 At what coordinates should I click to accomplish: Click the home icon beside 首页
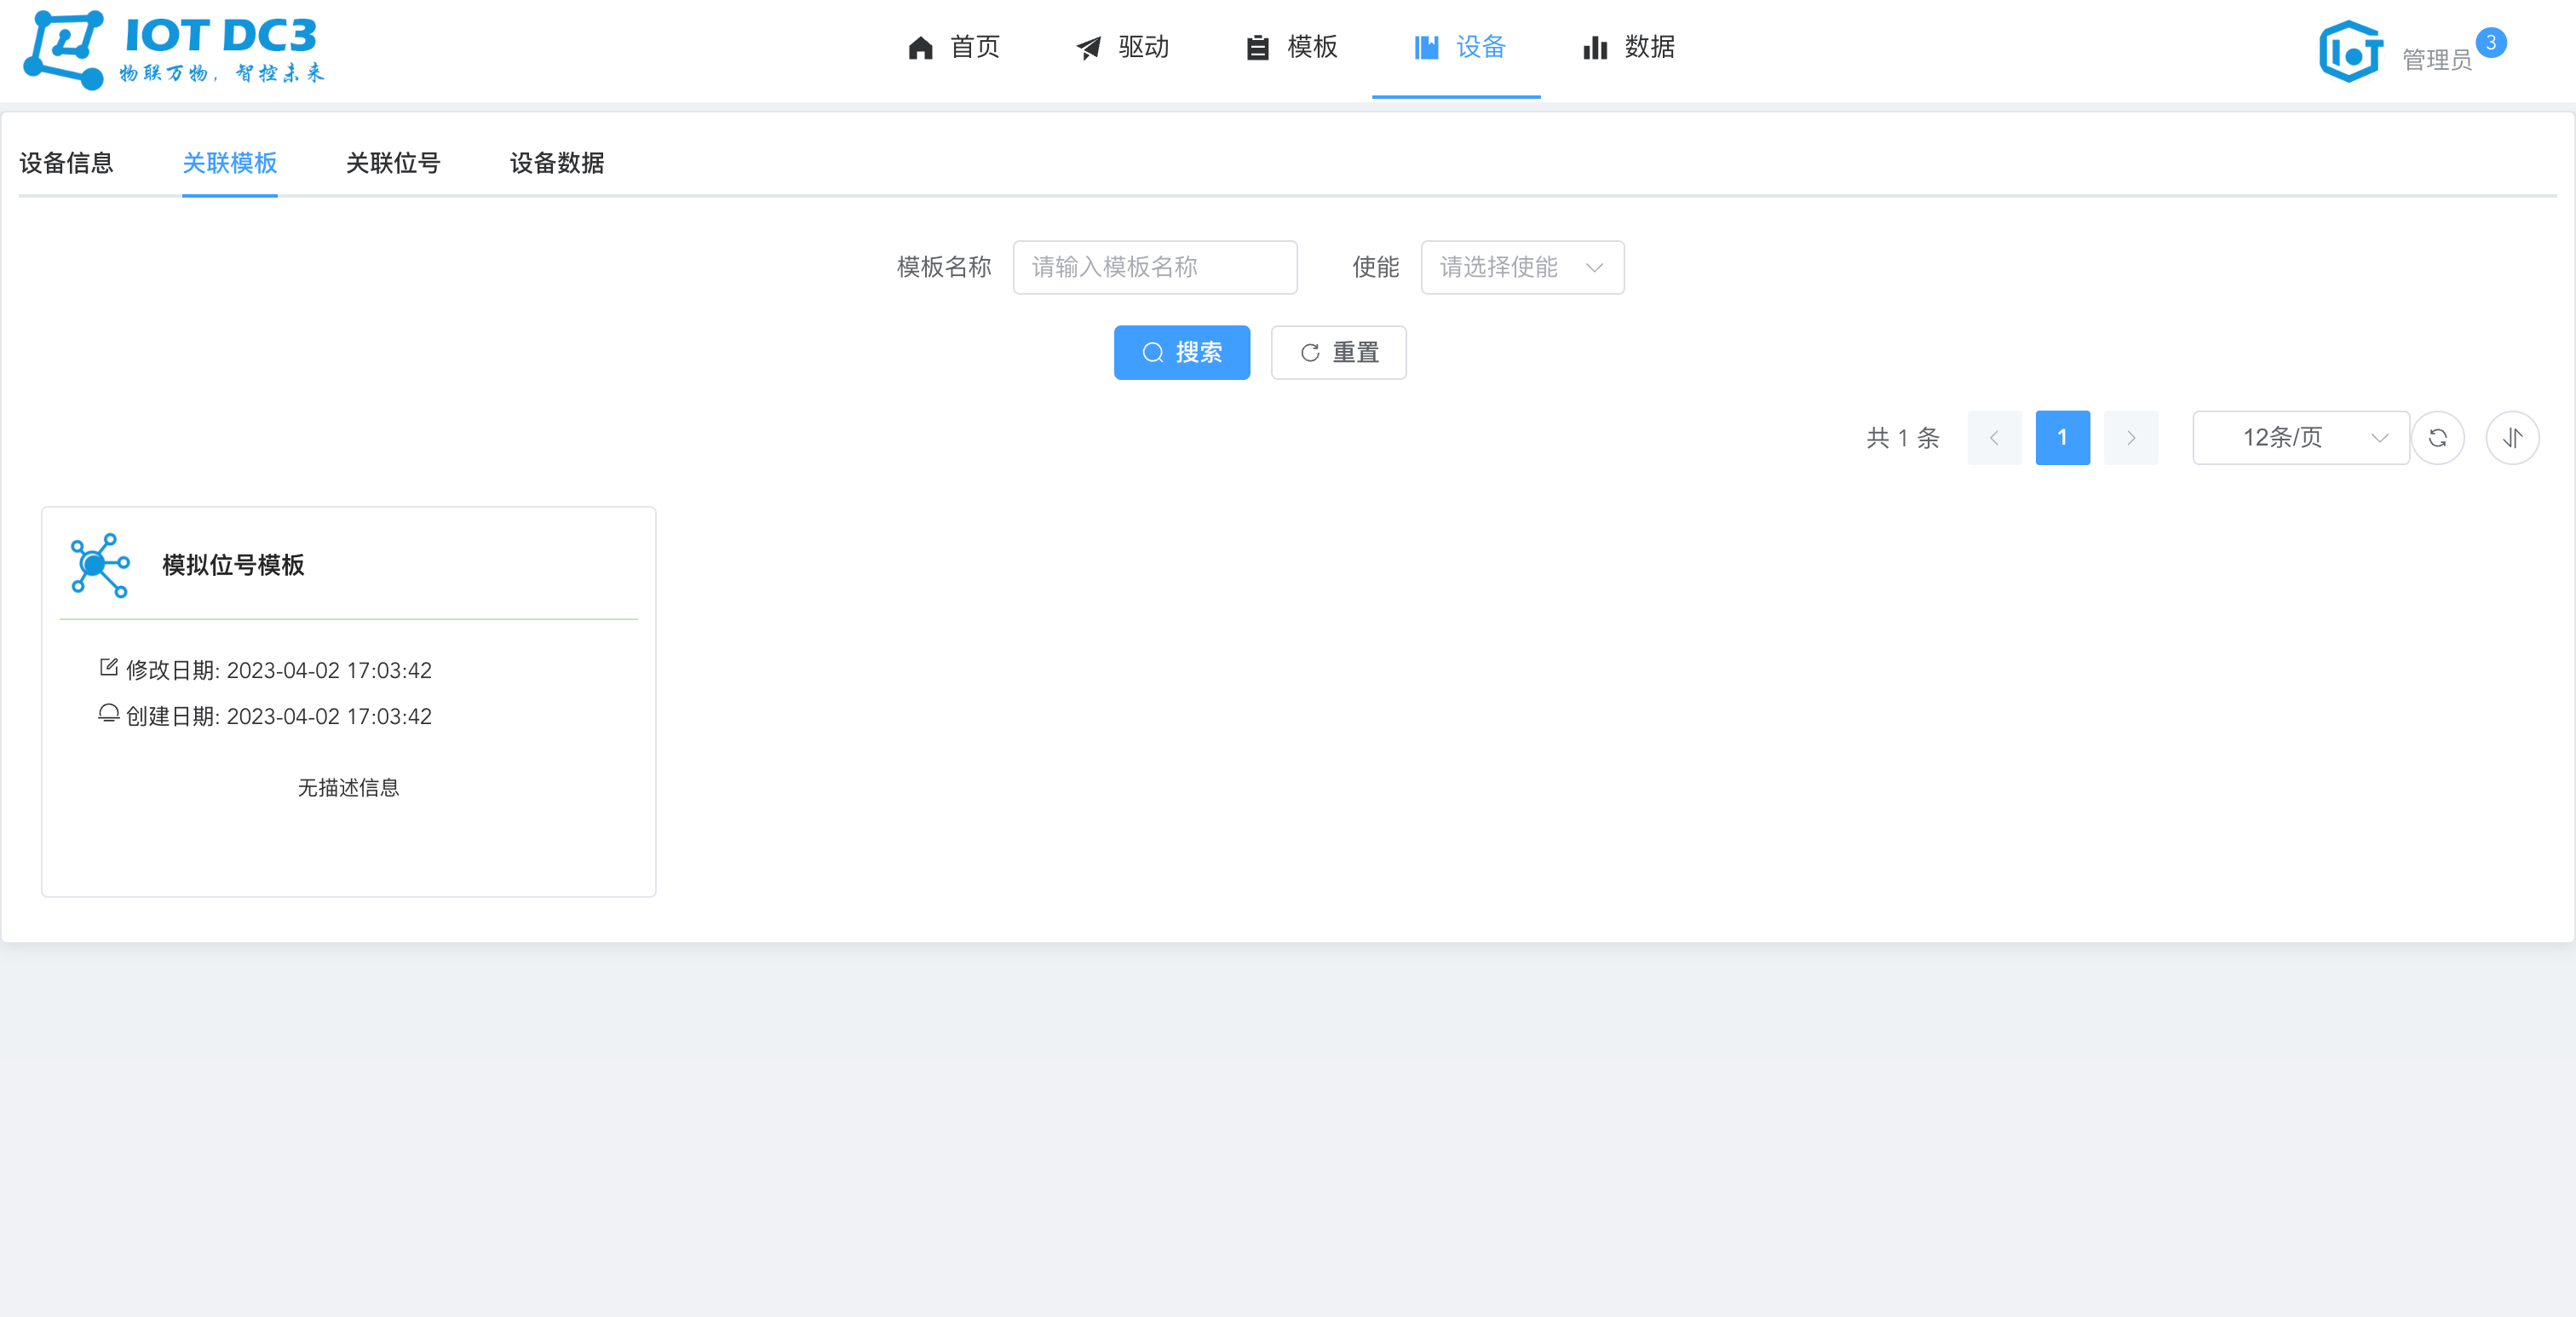(x=919, y=47)
